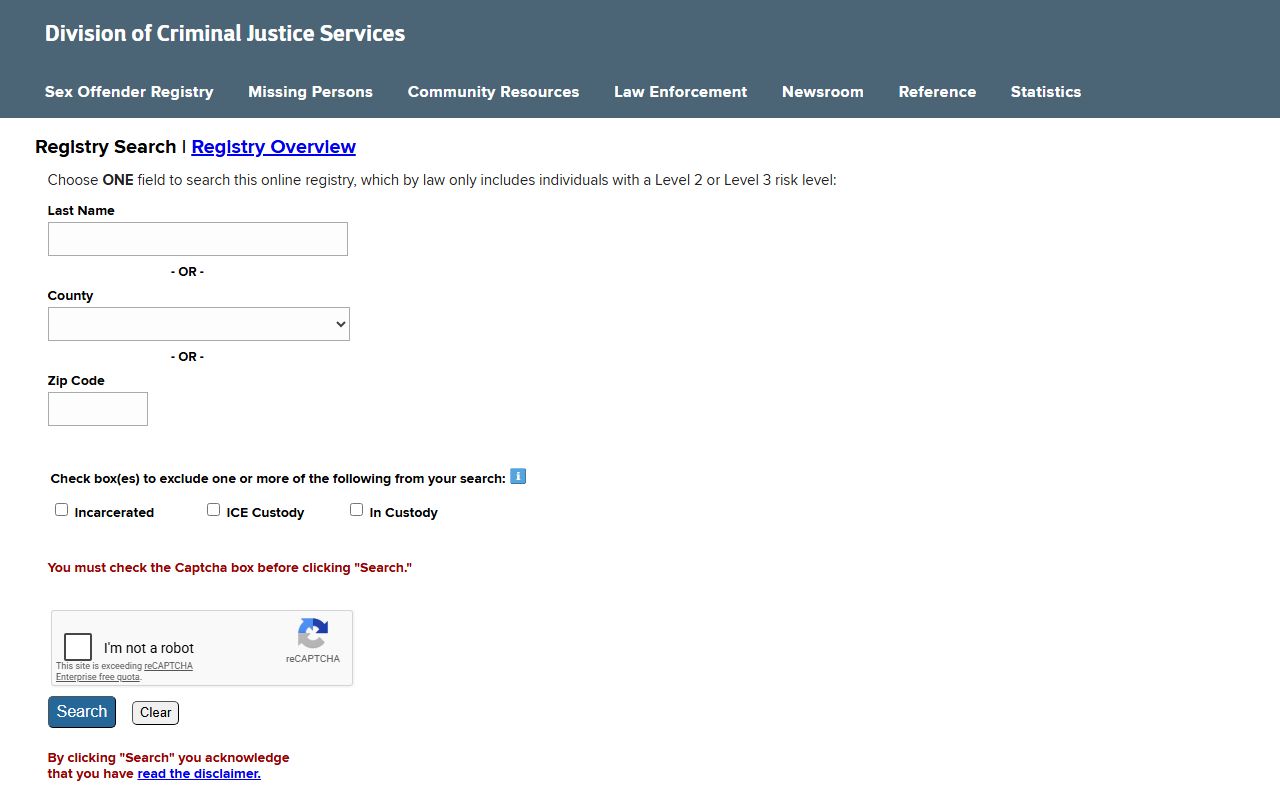Click the blue Search button
Screen dimensions: 1280x800
(x=82, y=712)
